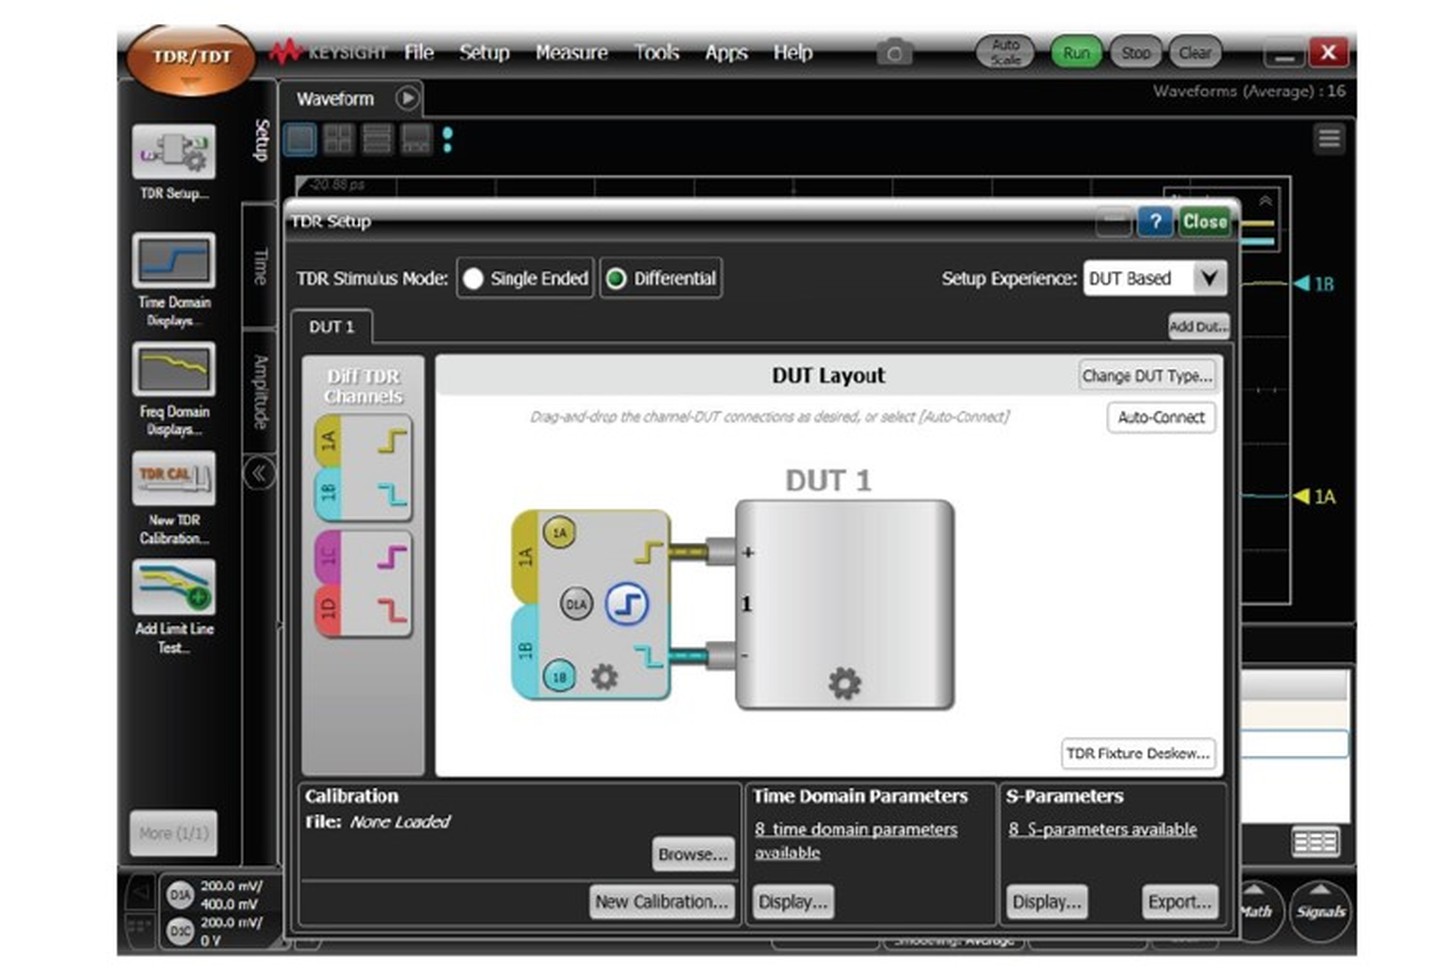Open the Help menu
The width and height of the screenshot is (1440, 973).
(x=793, y=52)
